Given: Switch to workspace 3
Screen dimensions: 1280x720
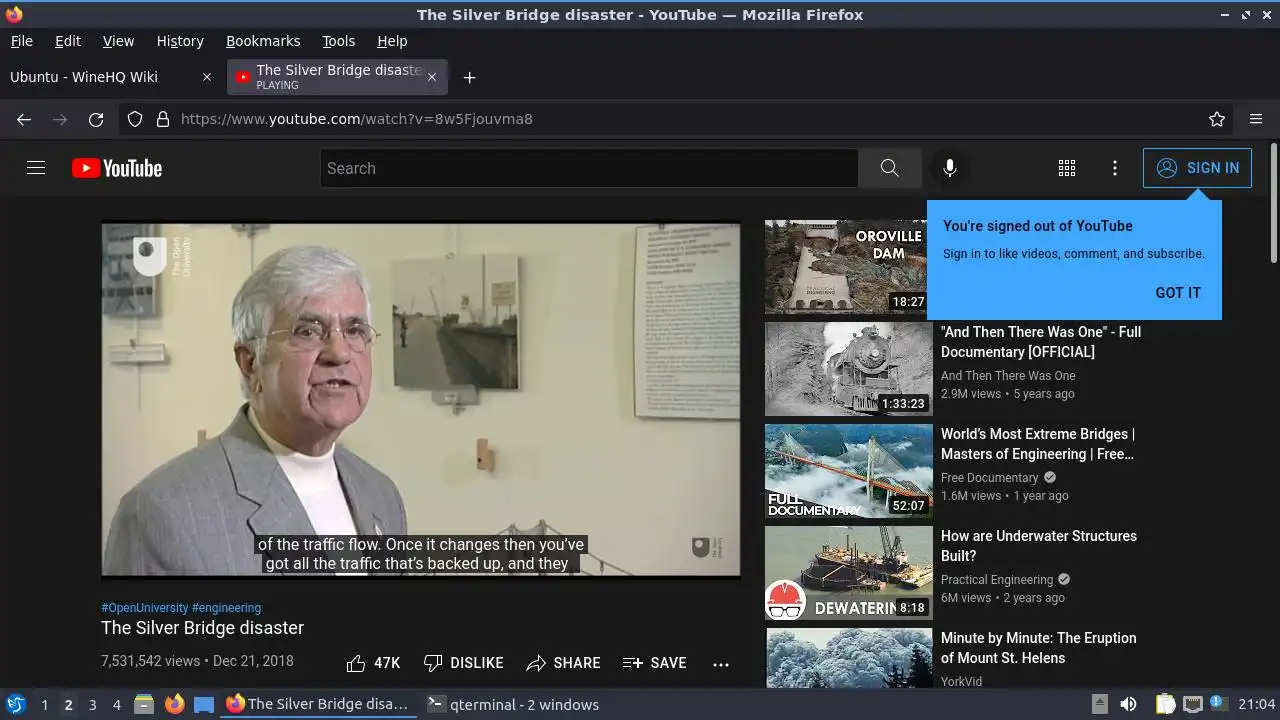Looking at the screenshot, I should (x=92, y=705).
